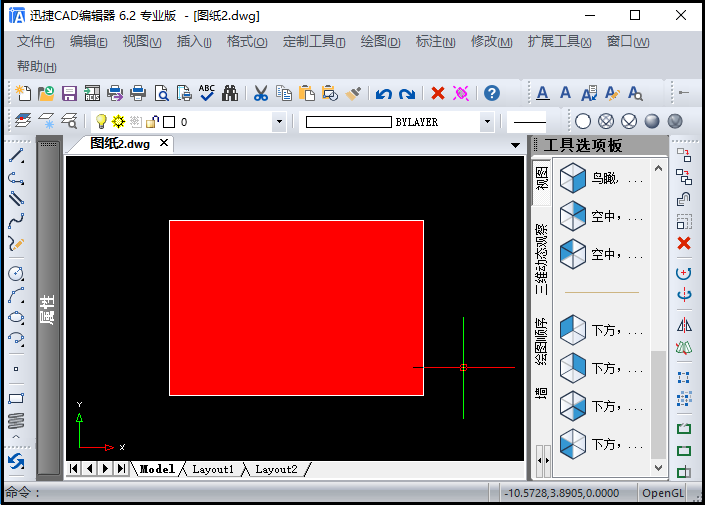Click the layer color white swatch
This screenshot has height=505, width=705.
click(x=169, y=122)
